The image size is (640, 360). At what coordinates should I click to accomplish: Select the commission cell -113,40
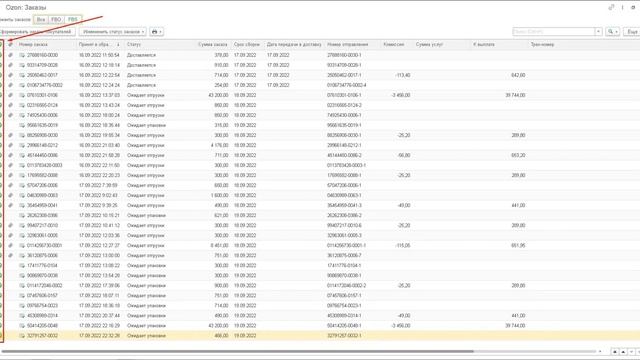point(403,75)
